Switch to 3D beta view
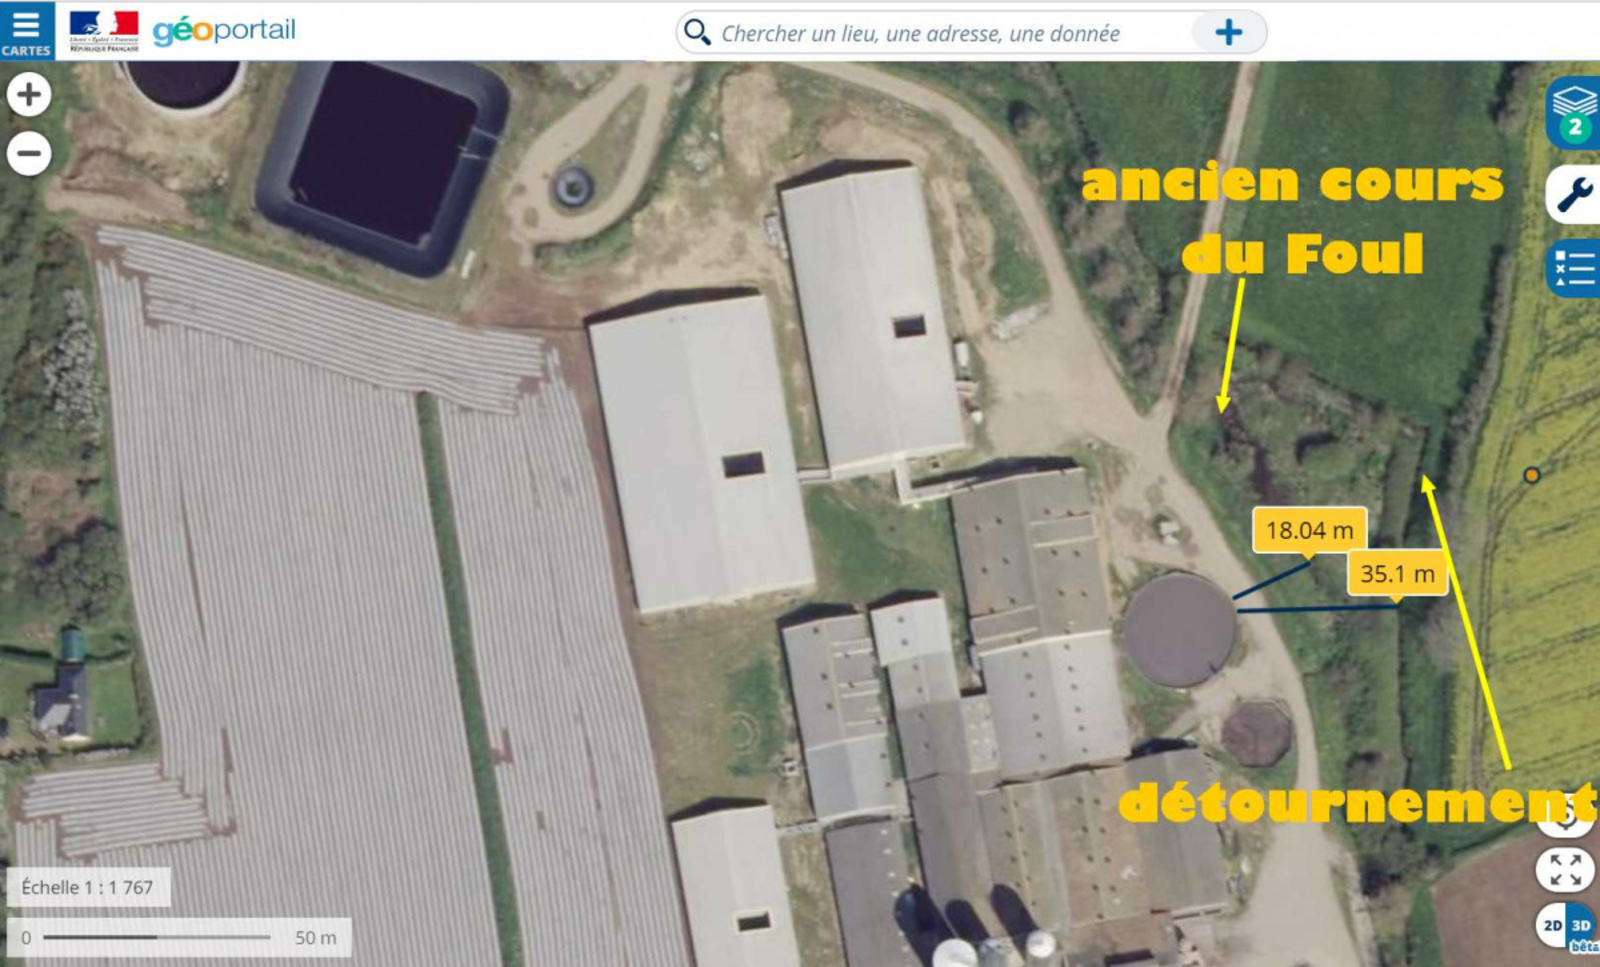 pyautogui.click(x=1581, y=927)
